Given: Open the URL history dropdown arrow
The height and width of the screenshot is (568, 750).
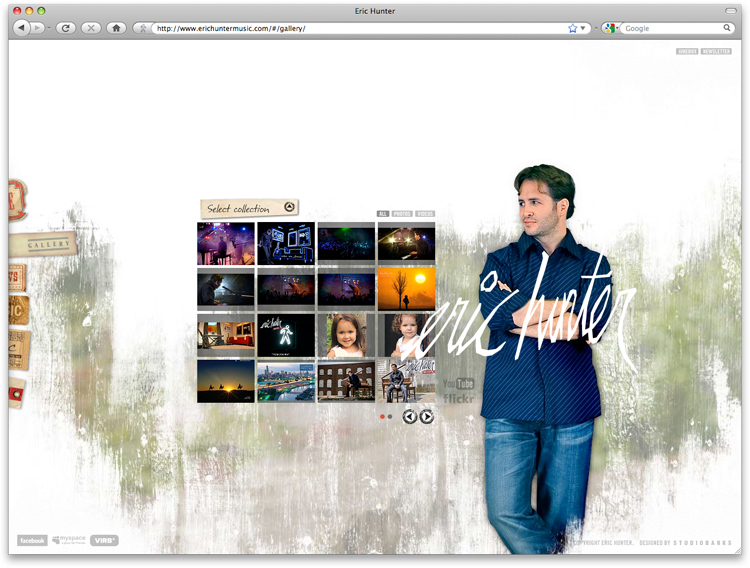Looking at the screenshot, I should [x=583, y=28].
